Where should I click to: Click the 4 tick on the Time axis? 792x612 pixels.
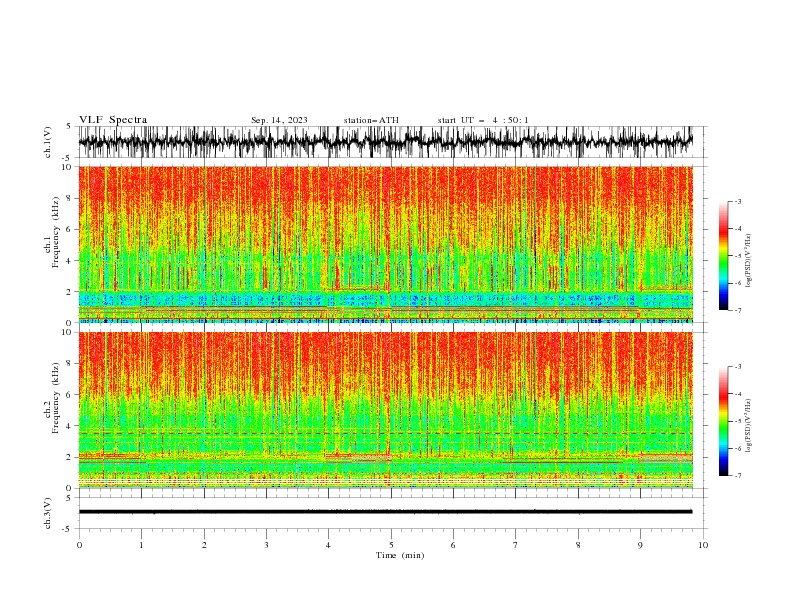tap(328, 545)
